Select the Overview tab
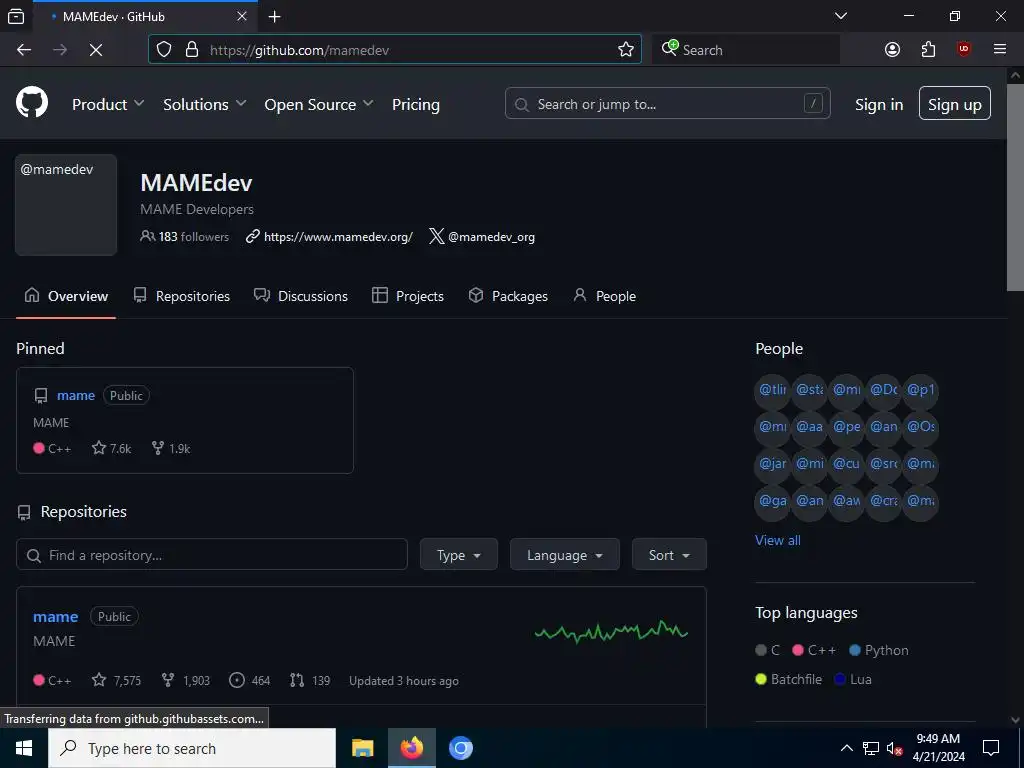The width and height of the screenshot is (1024, 768). pos(66,296)
